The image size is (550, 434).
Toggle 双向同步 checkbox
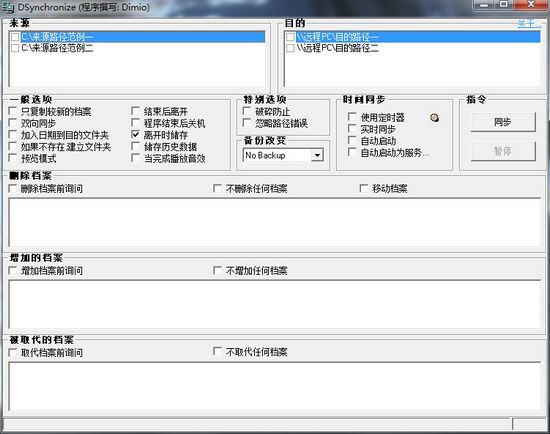click(13, 123)
